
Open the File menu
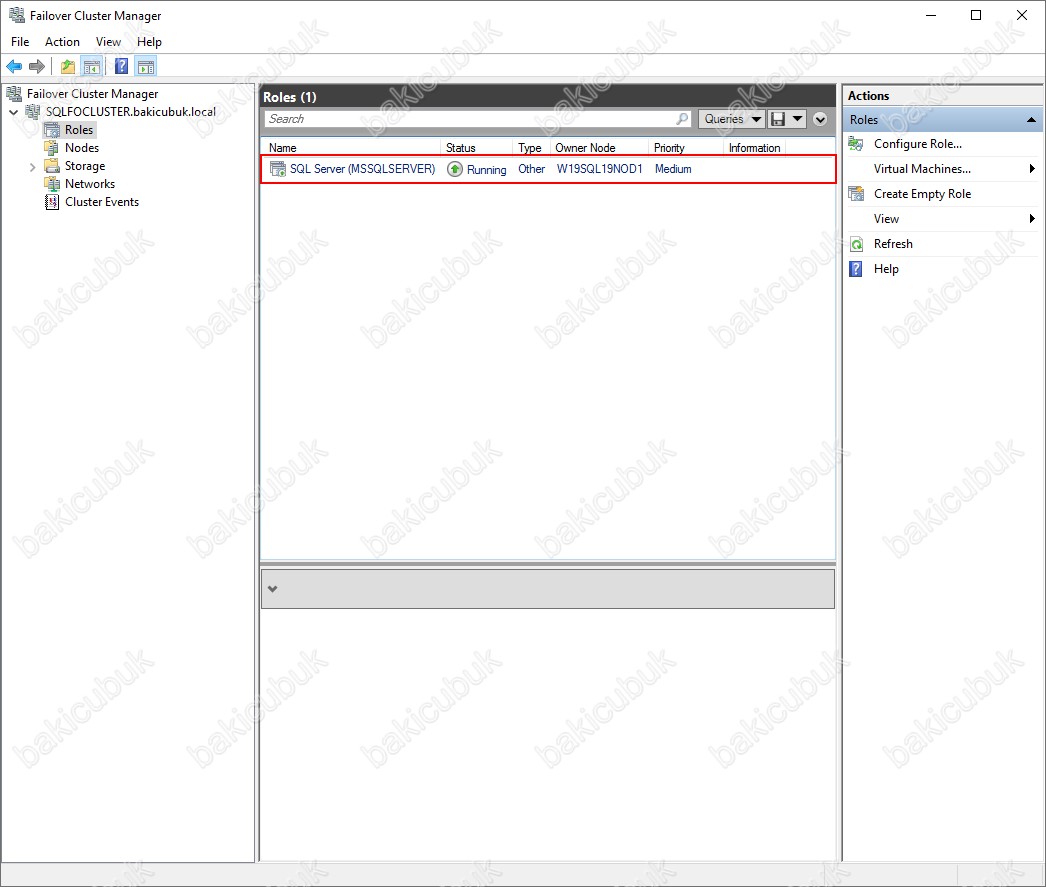click(20, 41)
